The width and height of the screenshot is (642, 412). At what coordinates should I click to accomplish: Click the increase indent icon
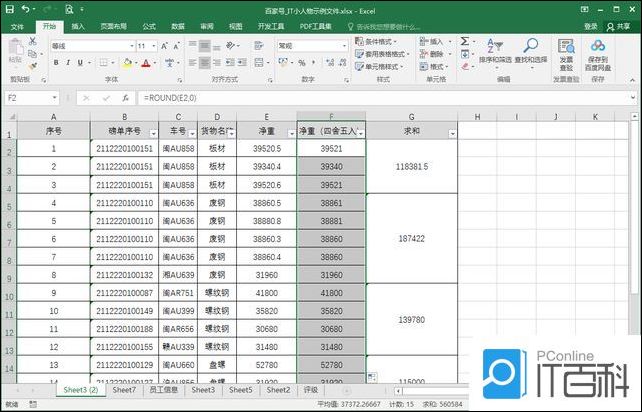(242, 63)
